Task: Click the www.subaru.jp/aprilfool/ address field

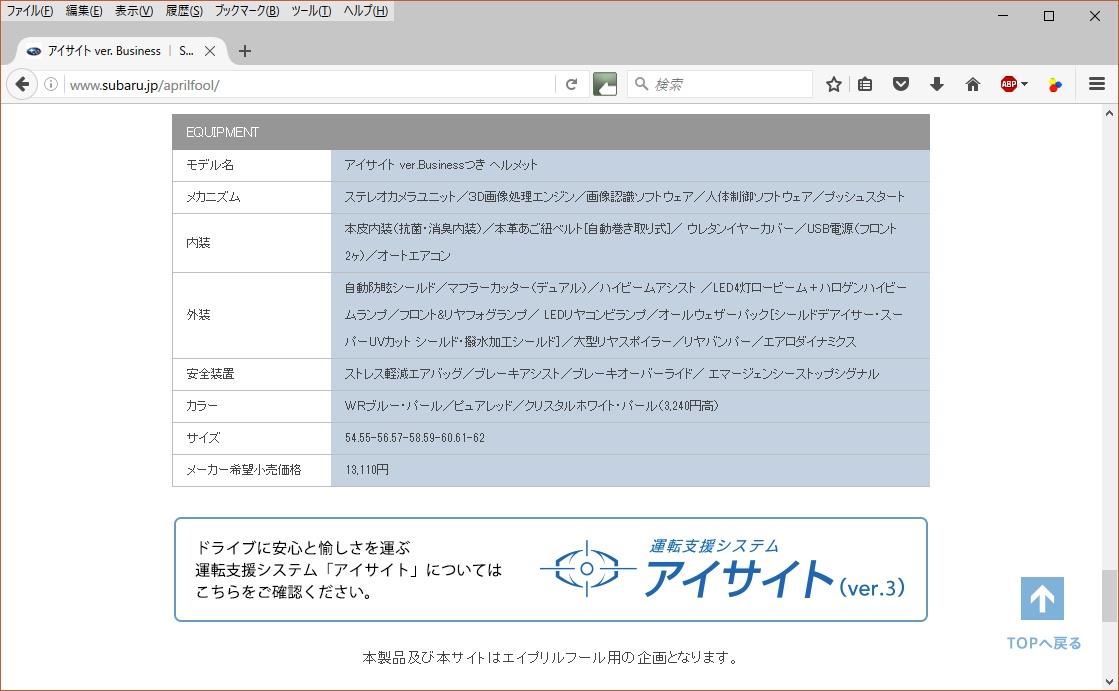Action: (x=310, y=84)
